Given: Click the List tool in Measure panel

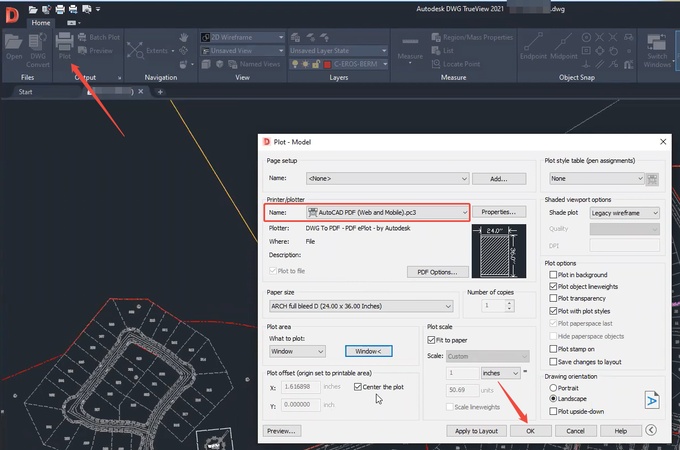Looking at the screenshot, I should 442,51.
